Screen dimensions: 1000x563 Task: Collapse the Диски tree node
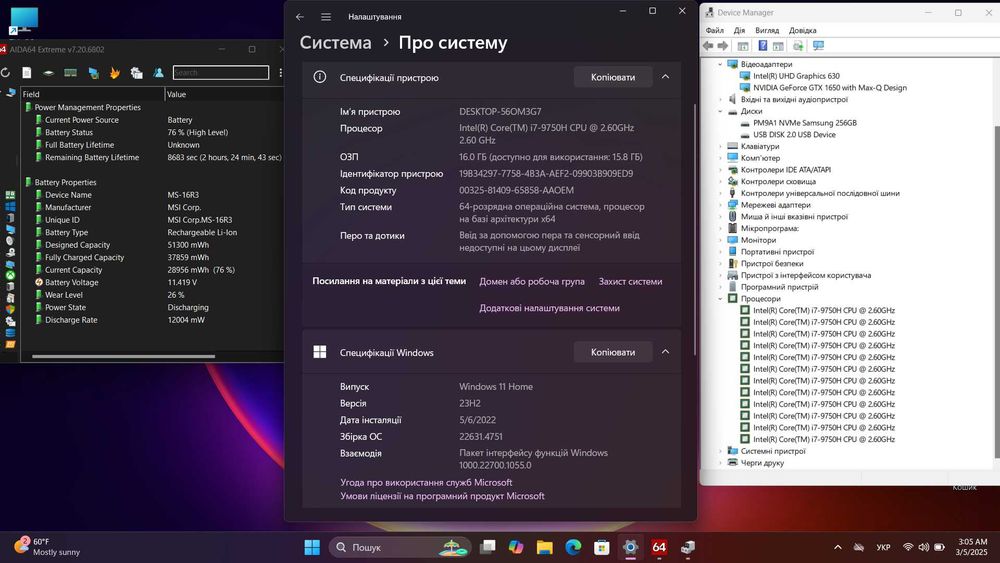(x=720, y=112)
